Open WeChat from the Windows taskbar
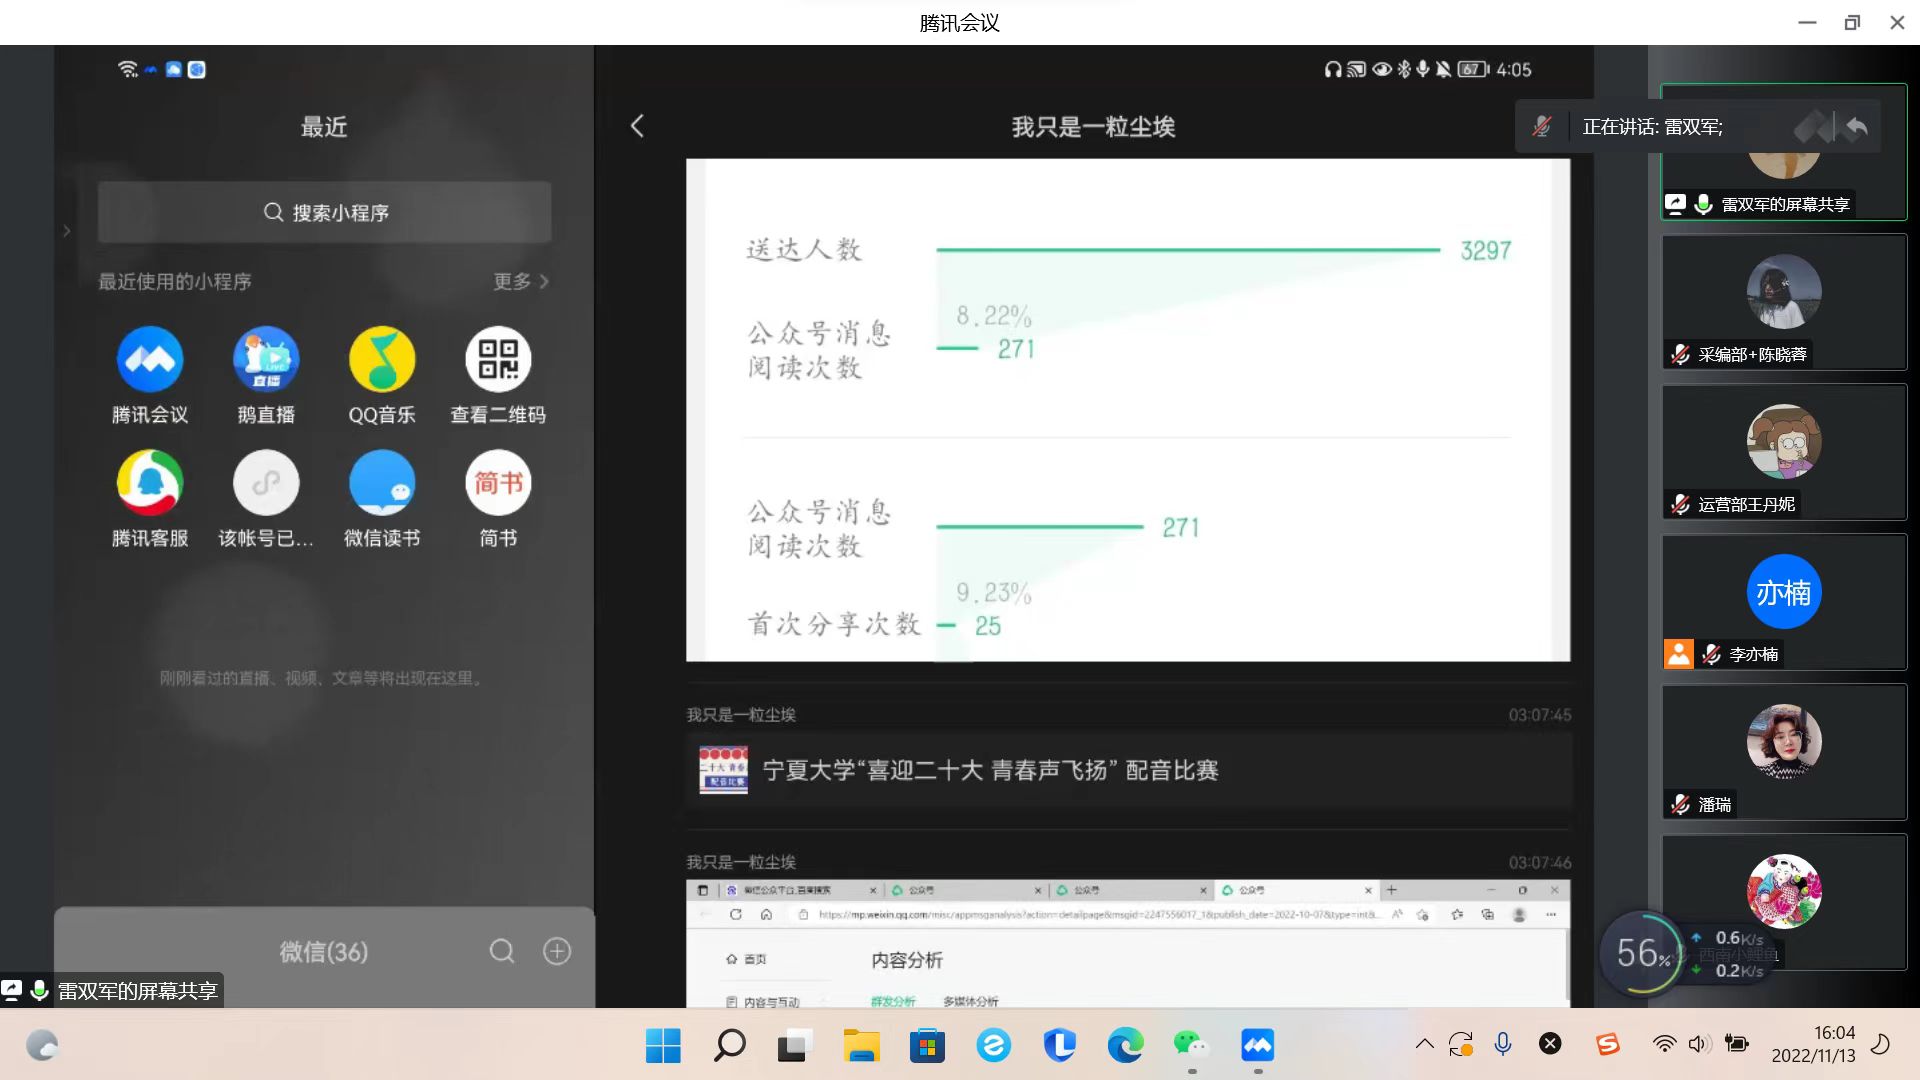The image size is (1920, 1080). [x=1190, y=1046]
